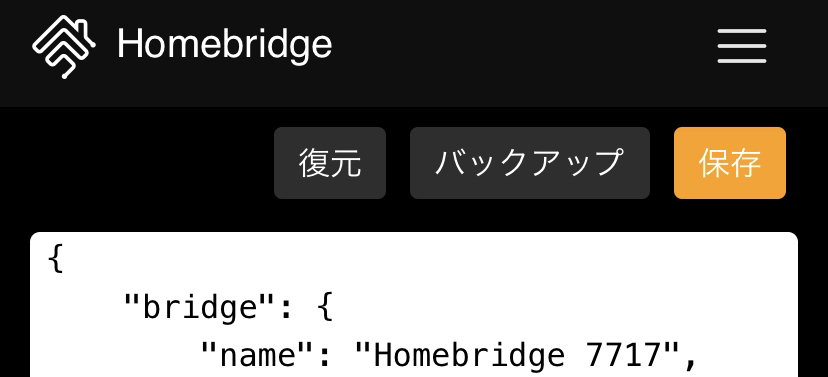Click empty editor space right of "bridge": {
The width and height of the screenshot is (828, 377).
[x=560, y=307]
